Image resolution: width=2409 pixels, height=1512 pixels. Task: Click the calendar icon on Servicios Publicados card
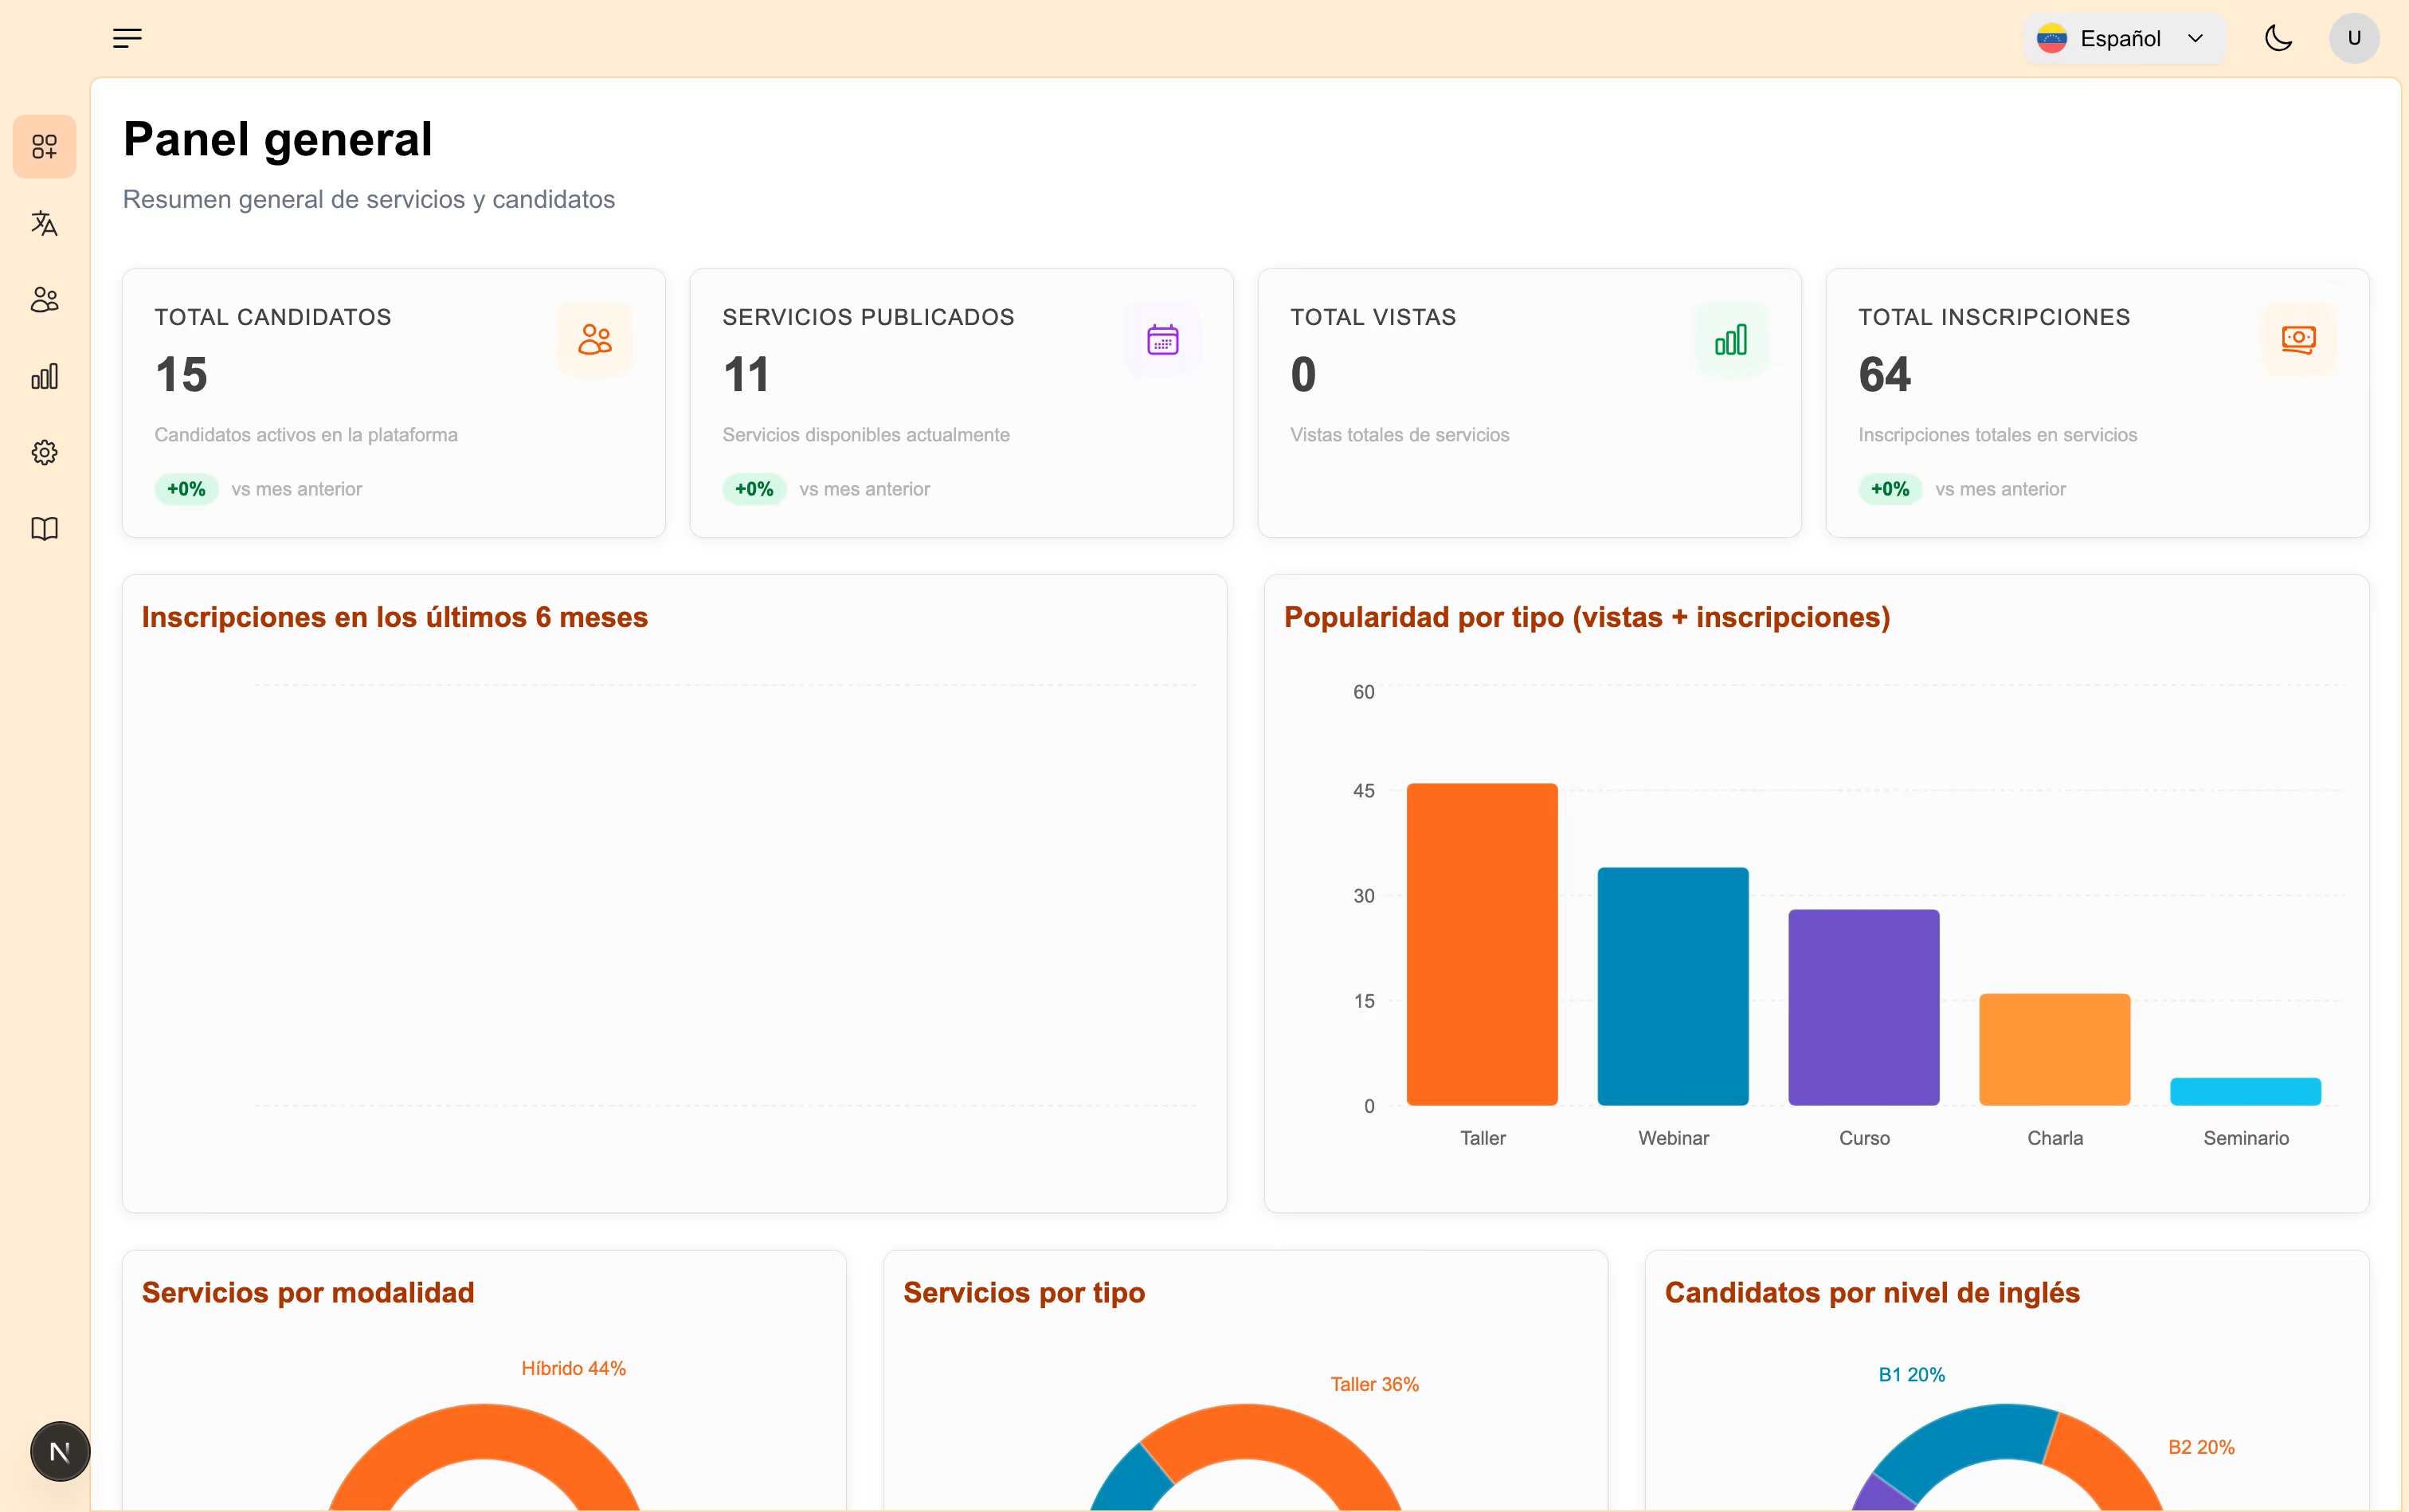tap(1162, 339)
